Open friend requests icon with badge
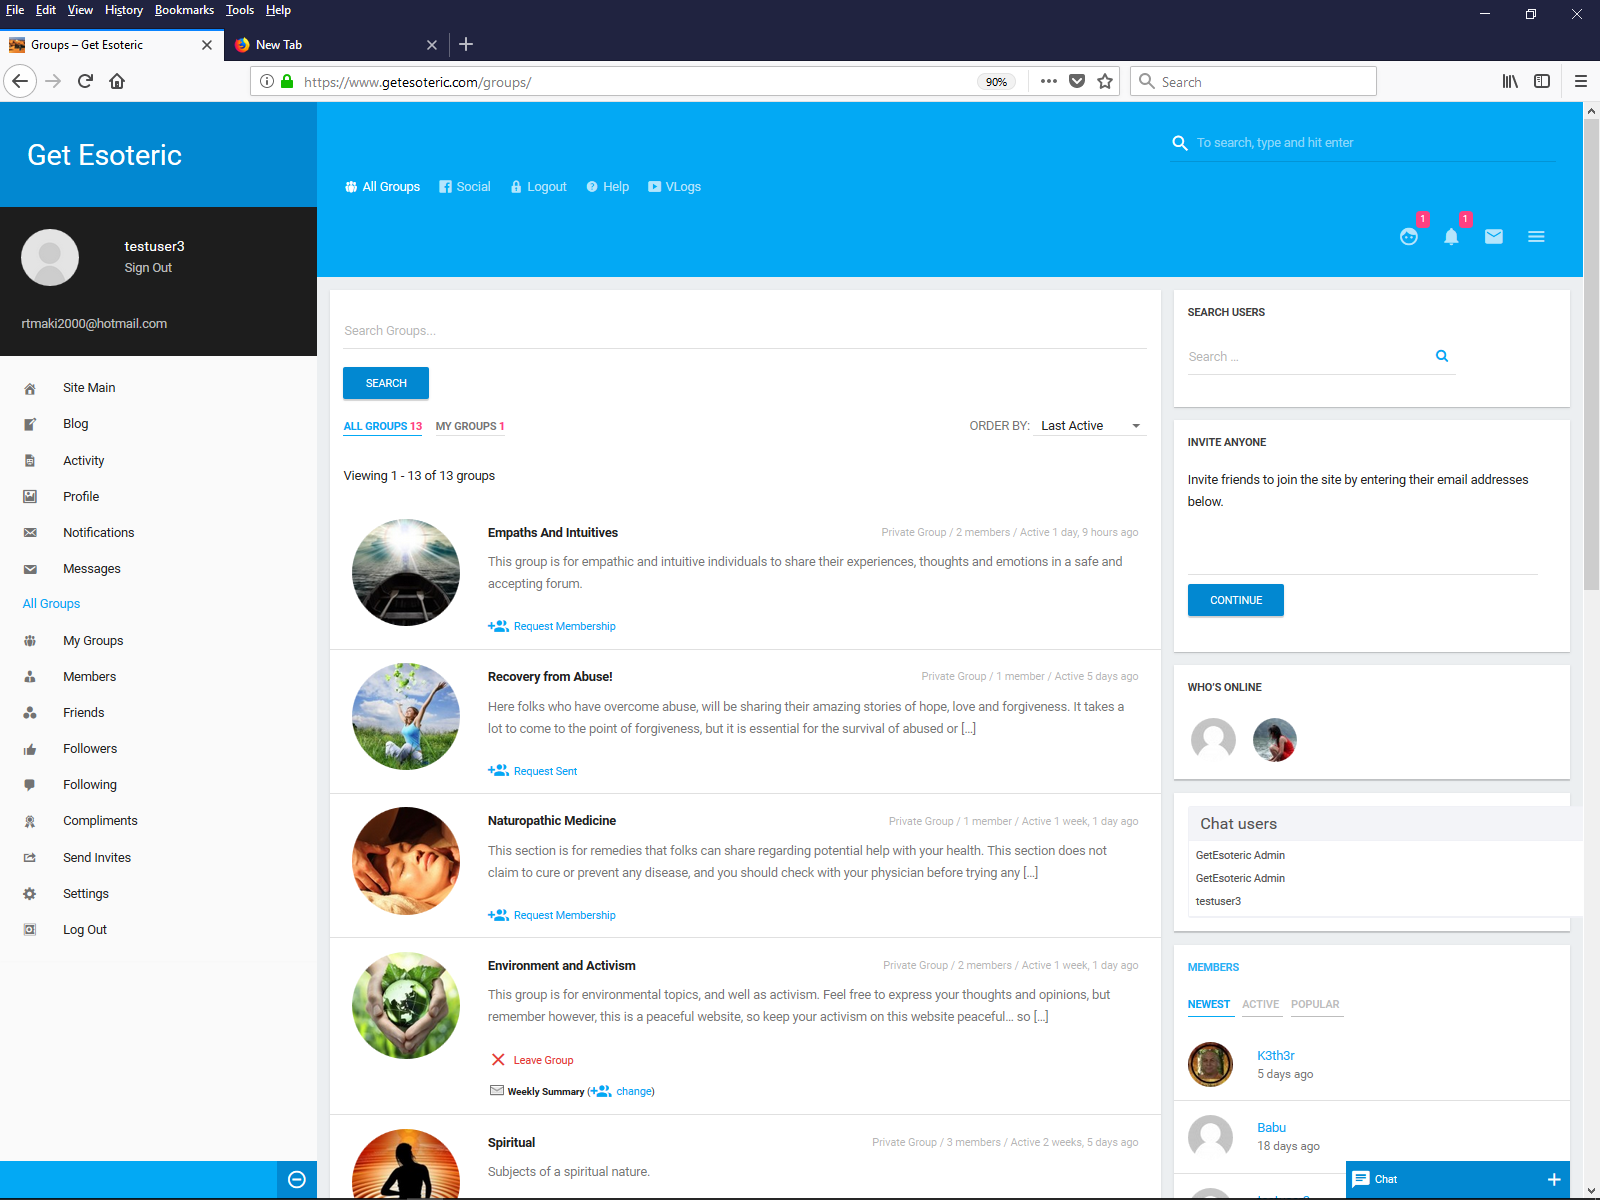The height and width of the screenshot is (1200, 1600). point(1409,237)
